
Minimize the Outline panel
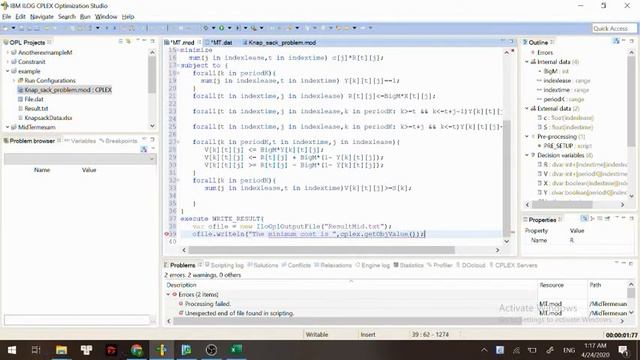pyautogui.click(x=624, y=41)
